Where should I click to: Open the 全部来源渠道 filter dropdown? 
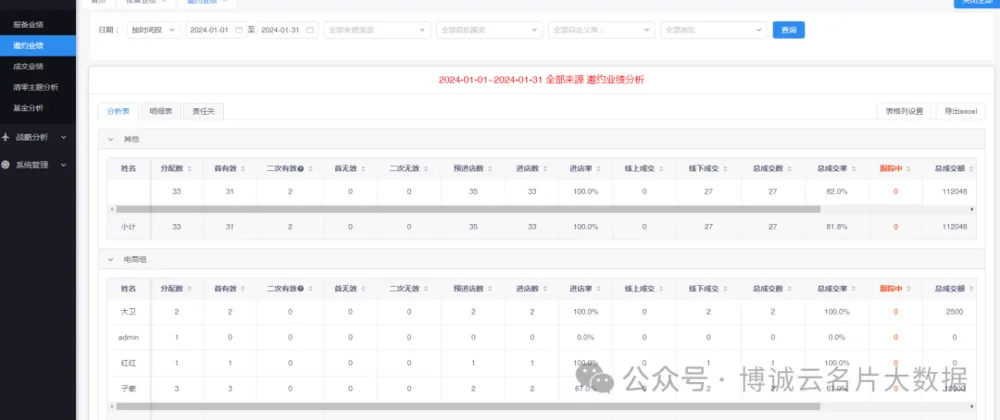pyautogui.click(x=377, y=31)
